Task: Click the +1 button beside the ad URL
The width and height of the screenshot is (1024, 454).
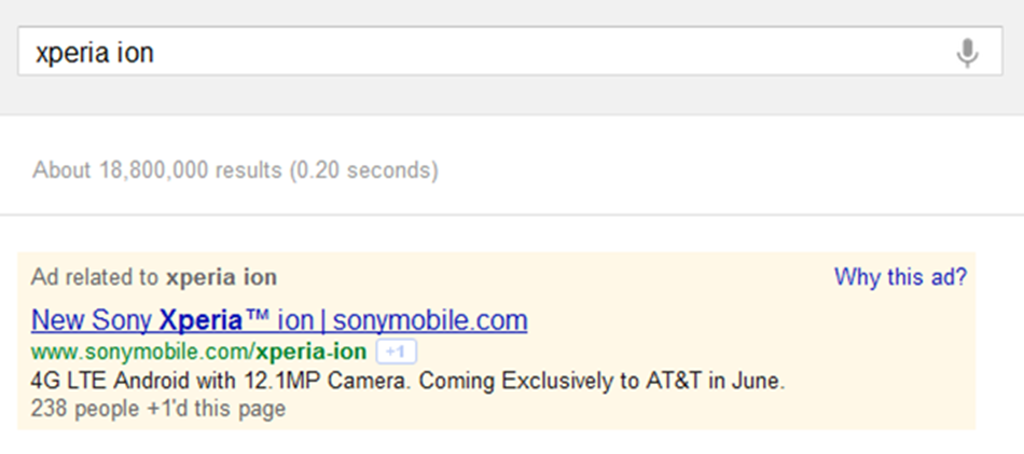Action: 396,352
